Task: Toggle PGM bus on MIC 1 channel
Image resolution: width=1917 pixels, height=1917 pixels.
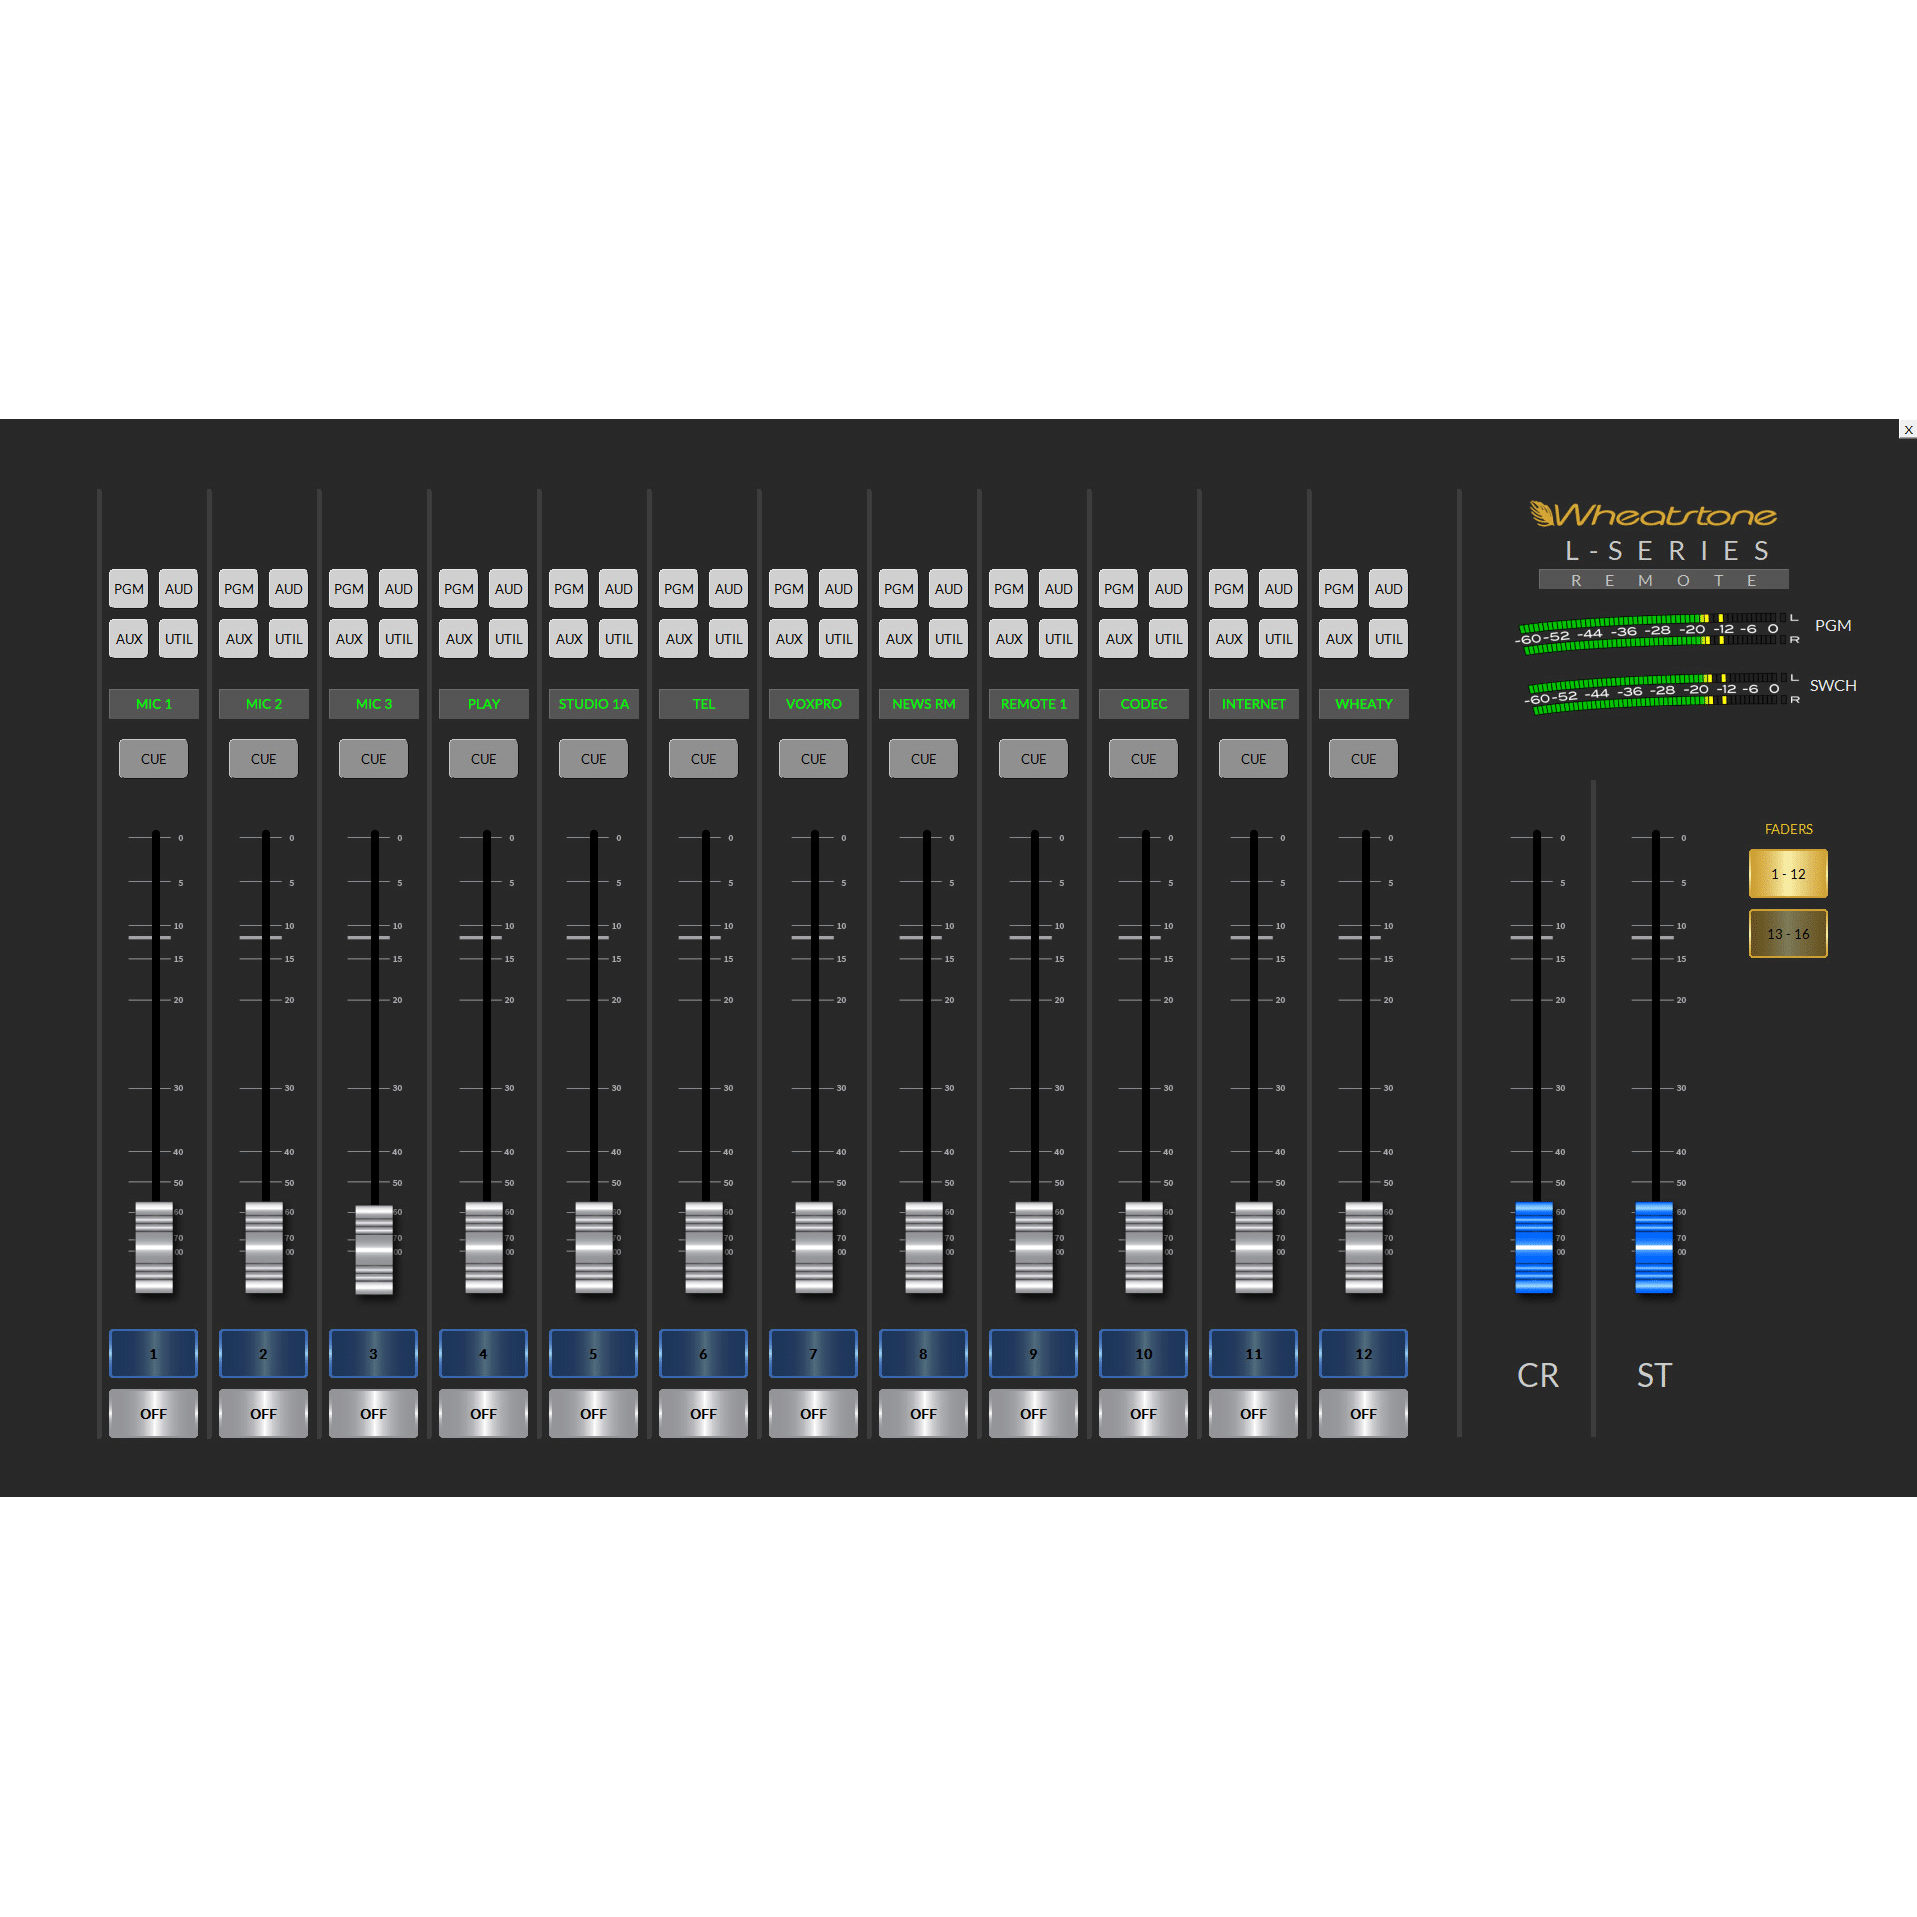Action: (x=128, y=589)
